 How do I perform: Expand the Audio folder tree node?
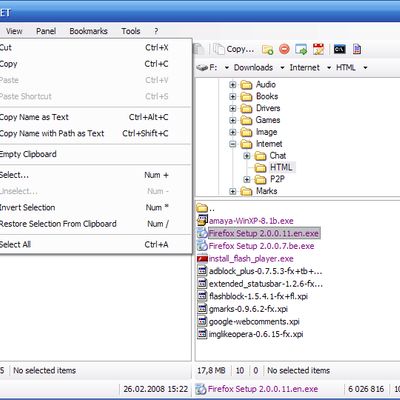233,85
